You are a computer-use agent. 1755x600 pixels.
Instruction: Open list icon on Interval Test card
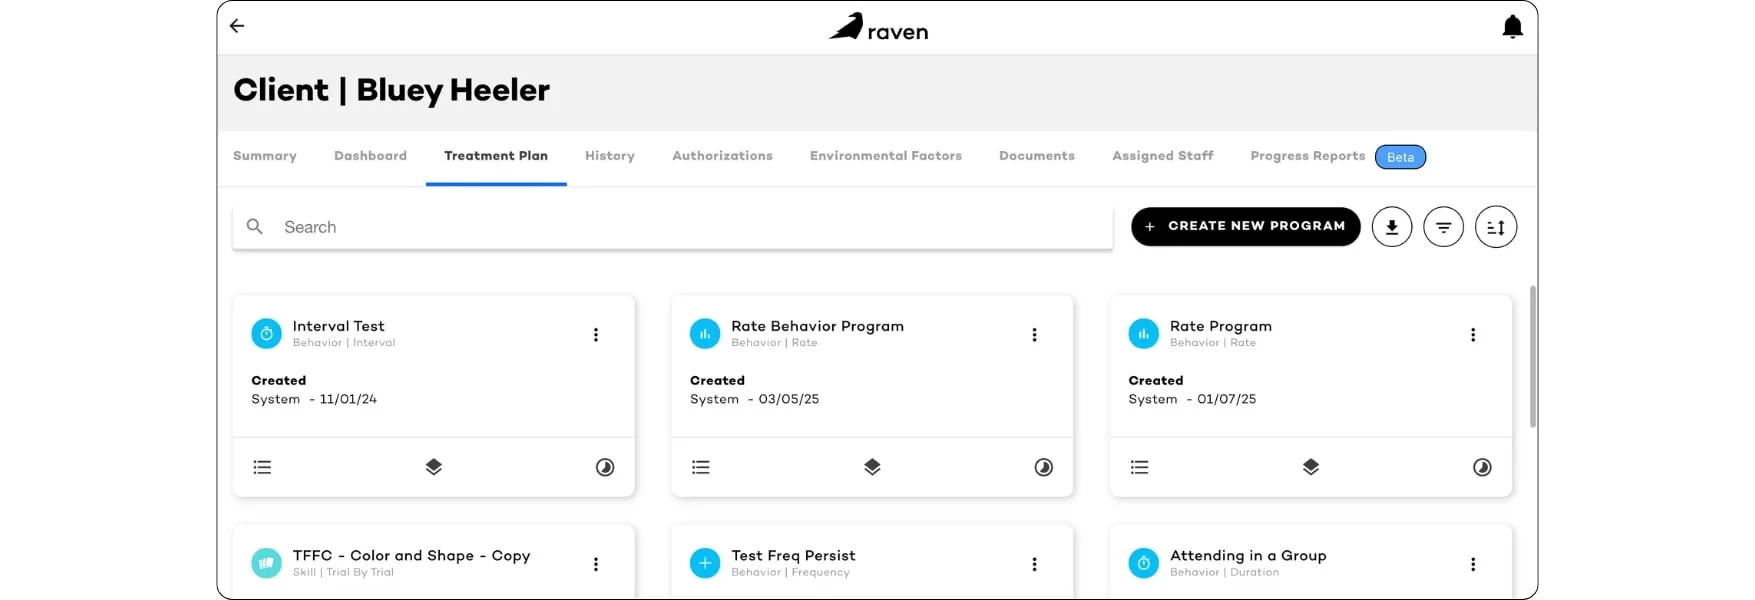tap(262, 467)
